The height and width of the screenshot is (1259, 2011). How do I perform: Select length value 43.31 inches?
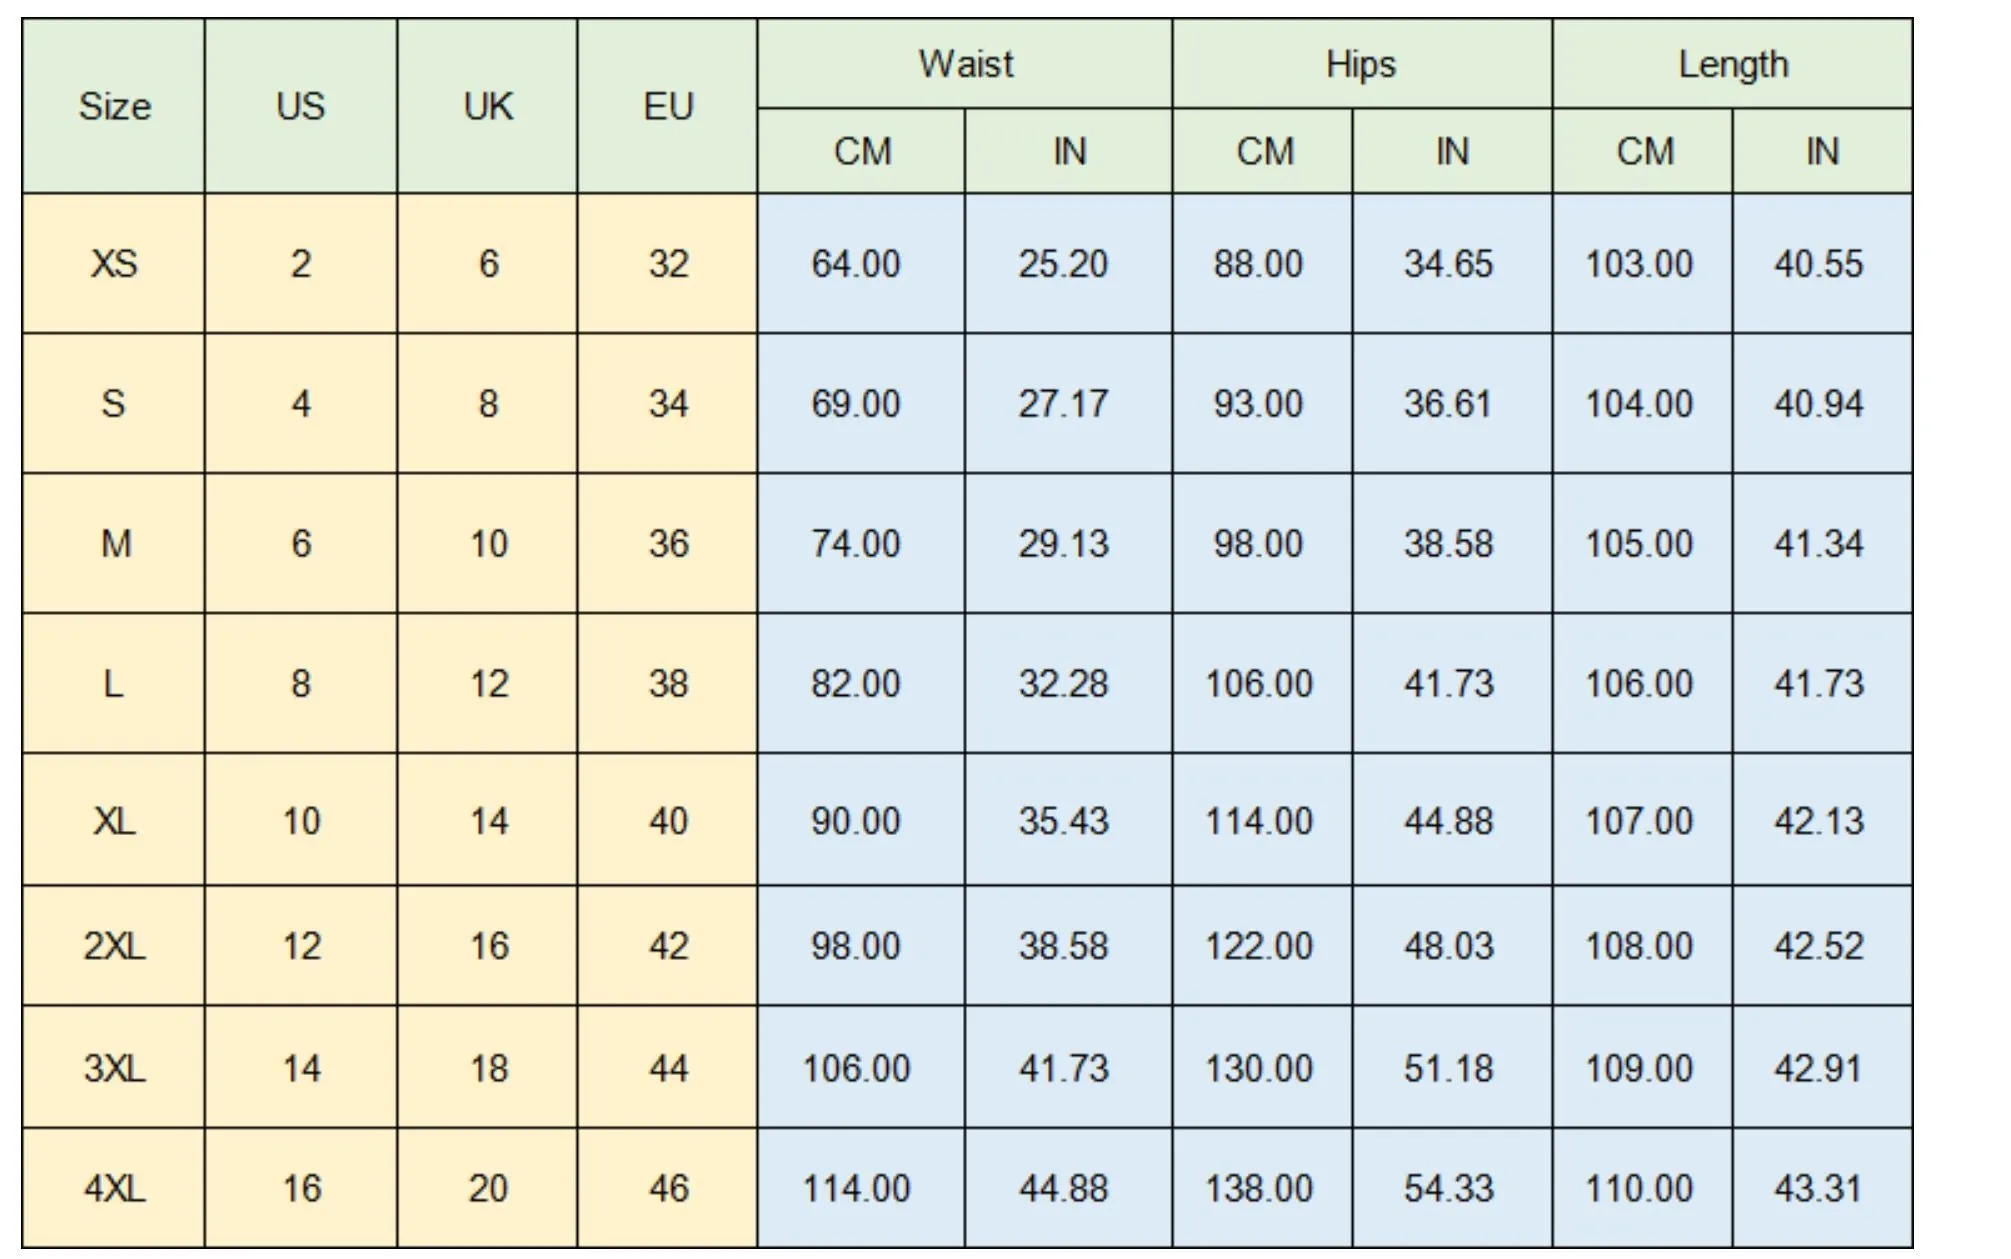[x=1822, y=1188]
